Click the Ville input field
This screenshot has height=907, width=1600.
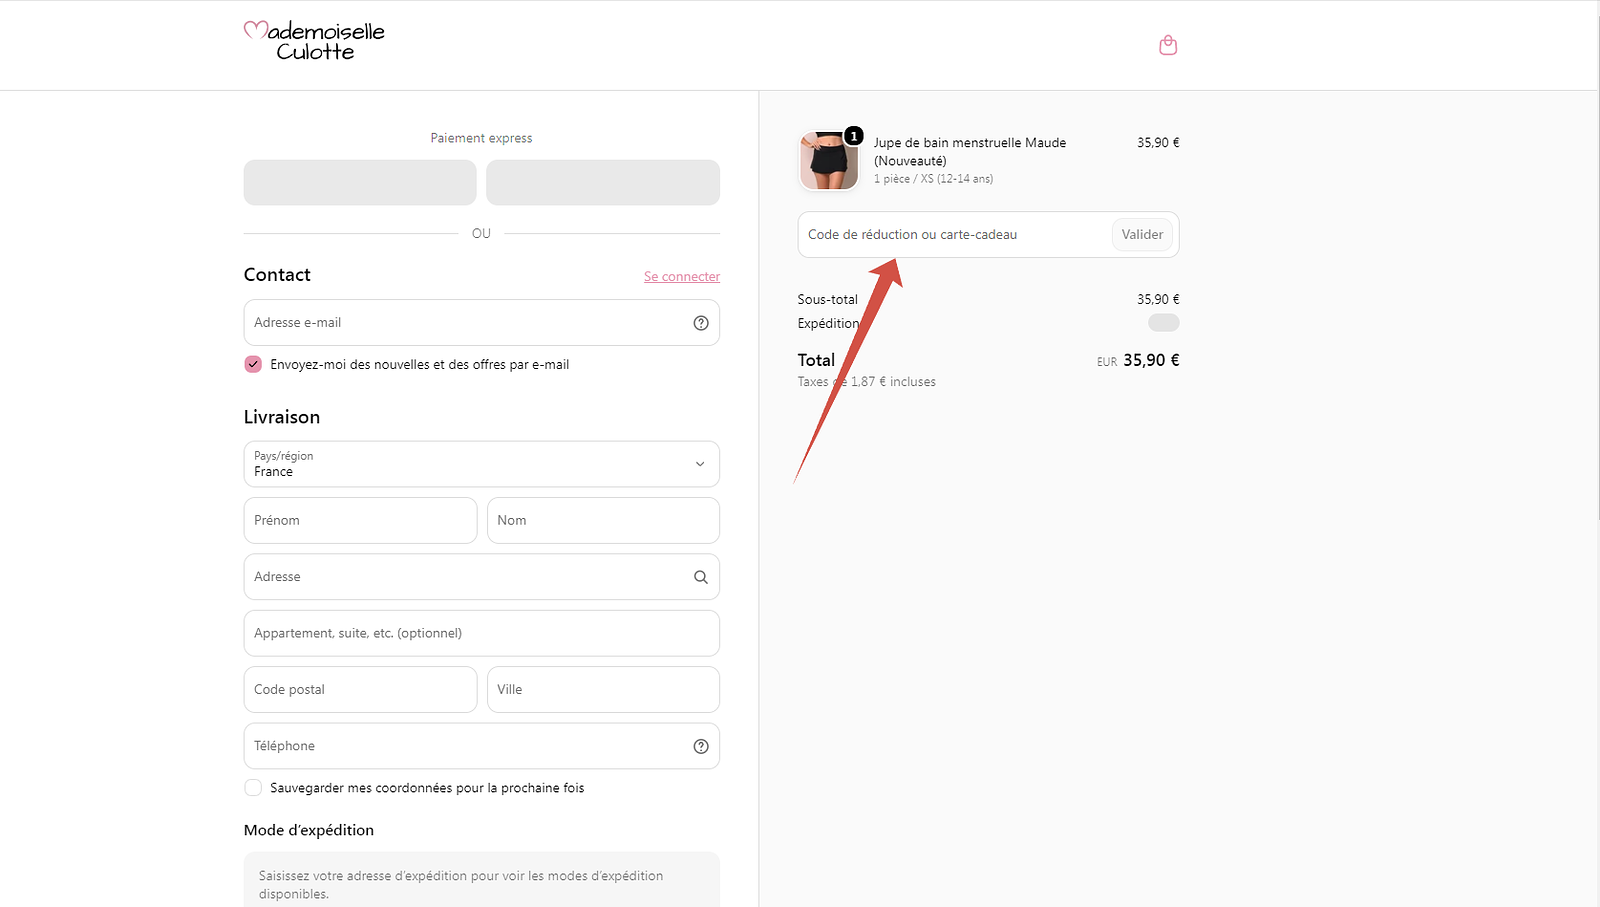[603, 690]
